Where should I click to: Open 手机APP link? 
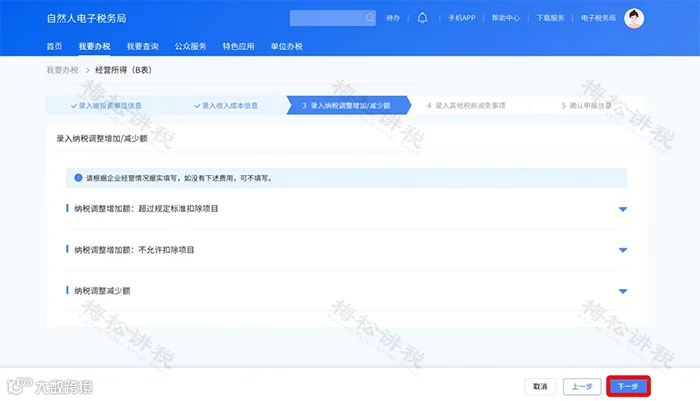click(x=462, y=18)
